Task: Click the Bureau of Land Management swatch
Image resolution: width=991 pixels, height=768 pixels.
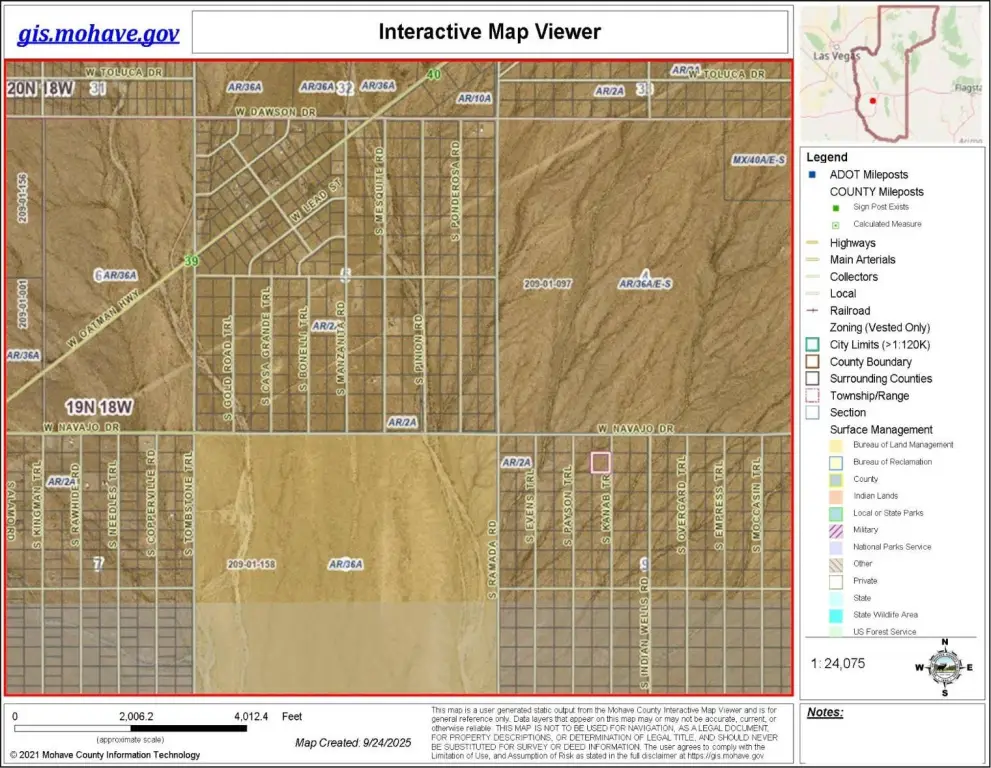Action: pos(836,445)
